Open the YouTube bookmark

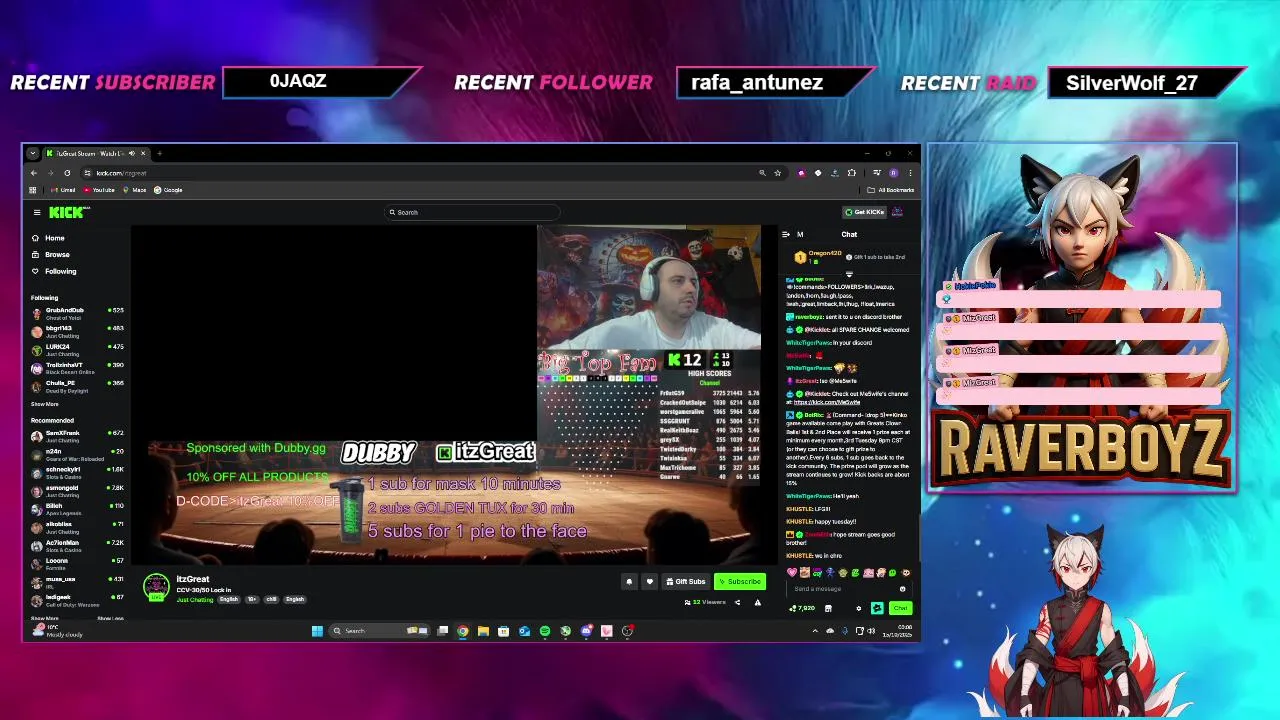[x=98, y=190]
